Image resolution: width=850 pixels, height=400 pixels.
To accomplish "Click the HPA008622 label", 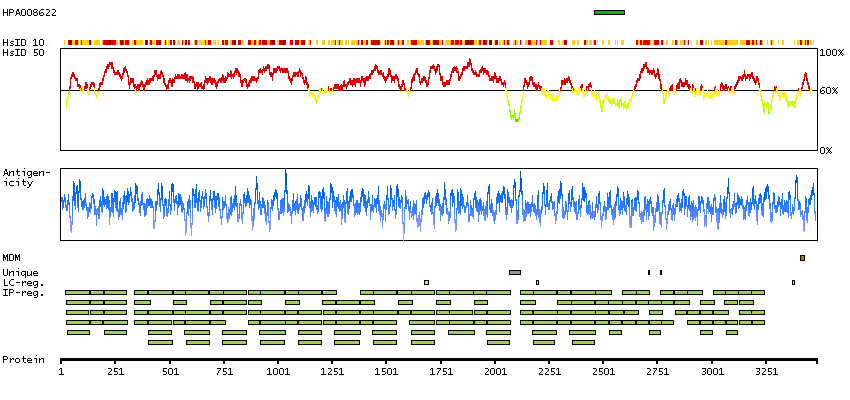I will click(x=29, y=12).
